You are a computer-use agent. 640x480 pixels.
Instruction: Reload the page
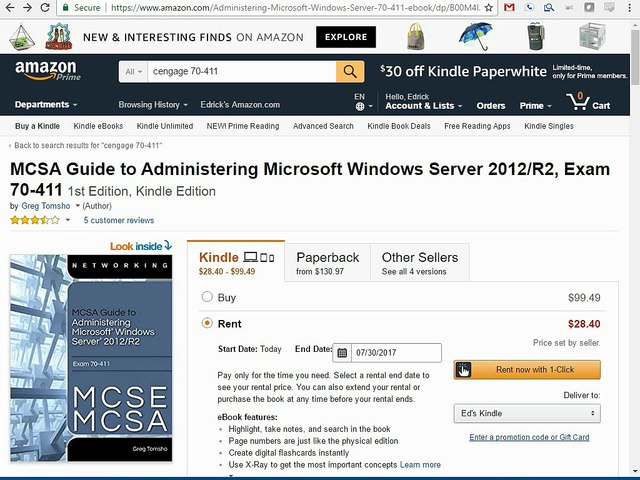(x=46, y=7)
